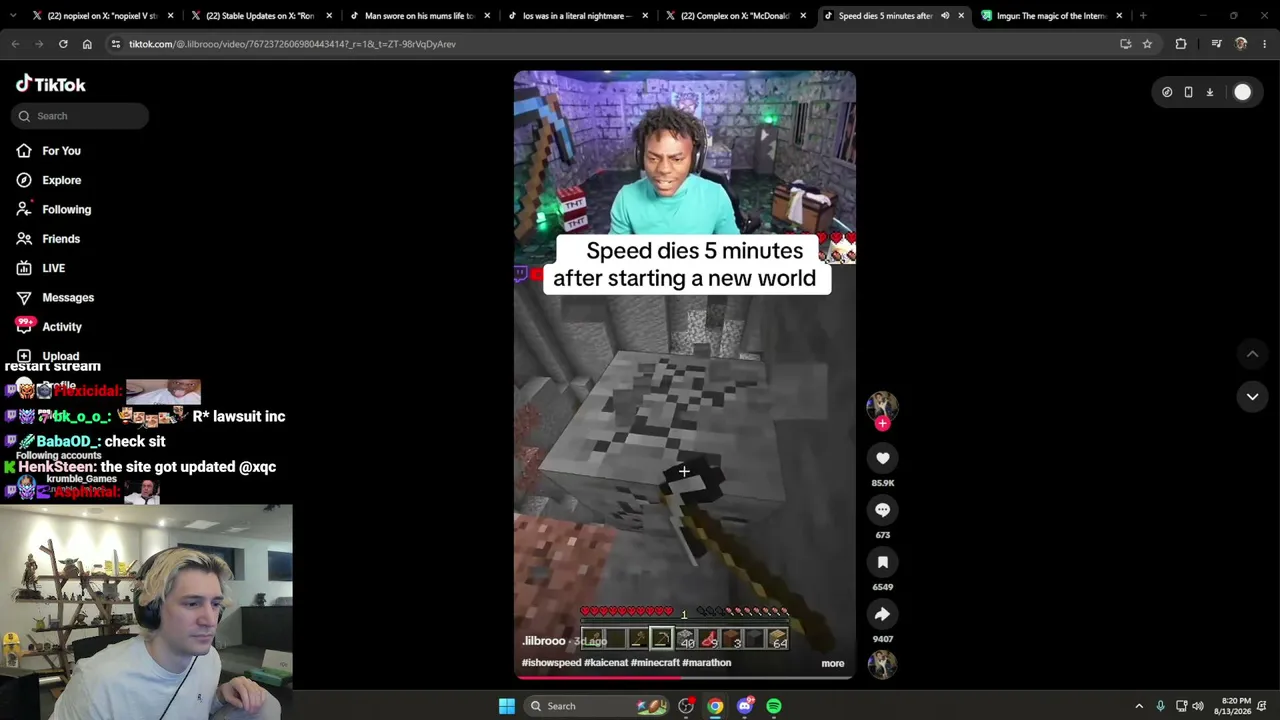Go to the previous video with up chevron

click(1252, 354)
